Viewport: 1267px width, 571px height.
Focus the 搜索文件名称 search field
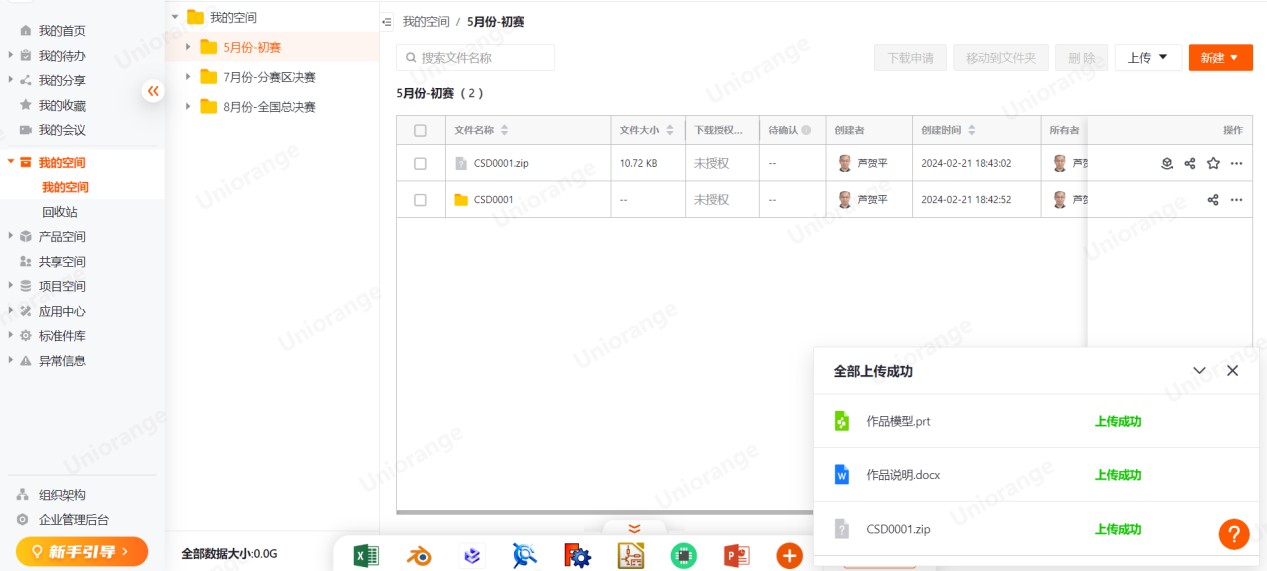(476, 58)
